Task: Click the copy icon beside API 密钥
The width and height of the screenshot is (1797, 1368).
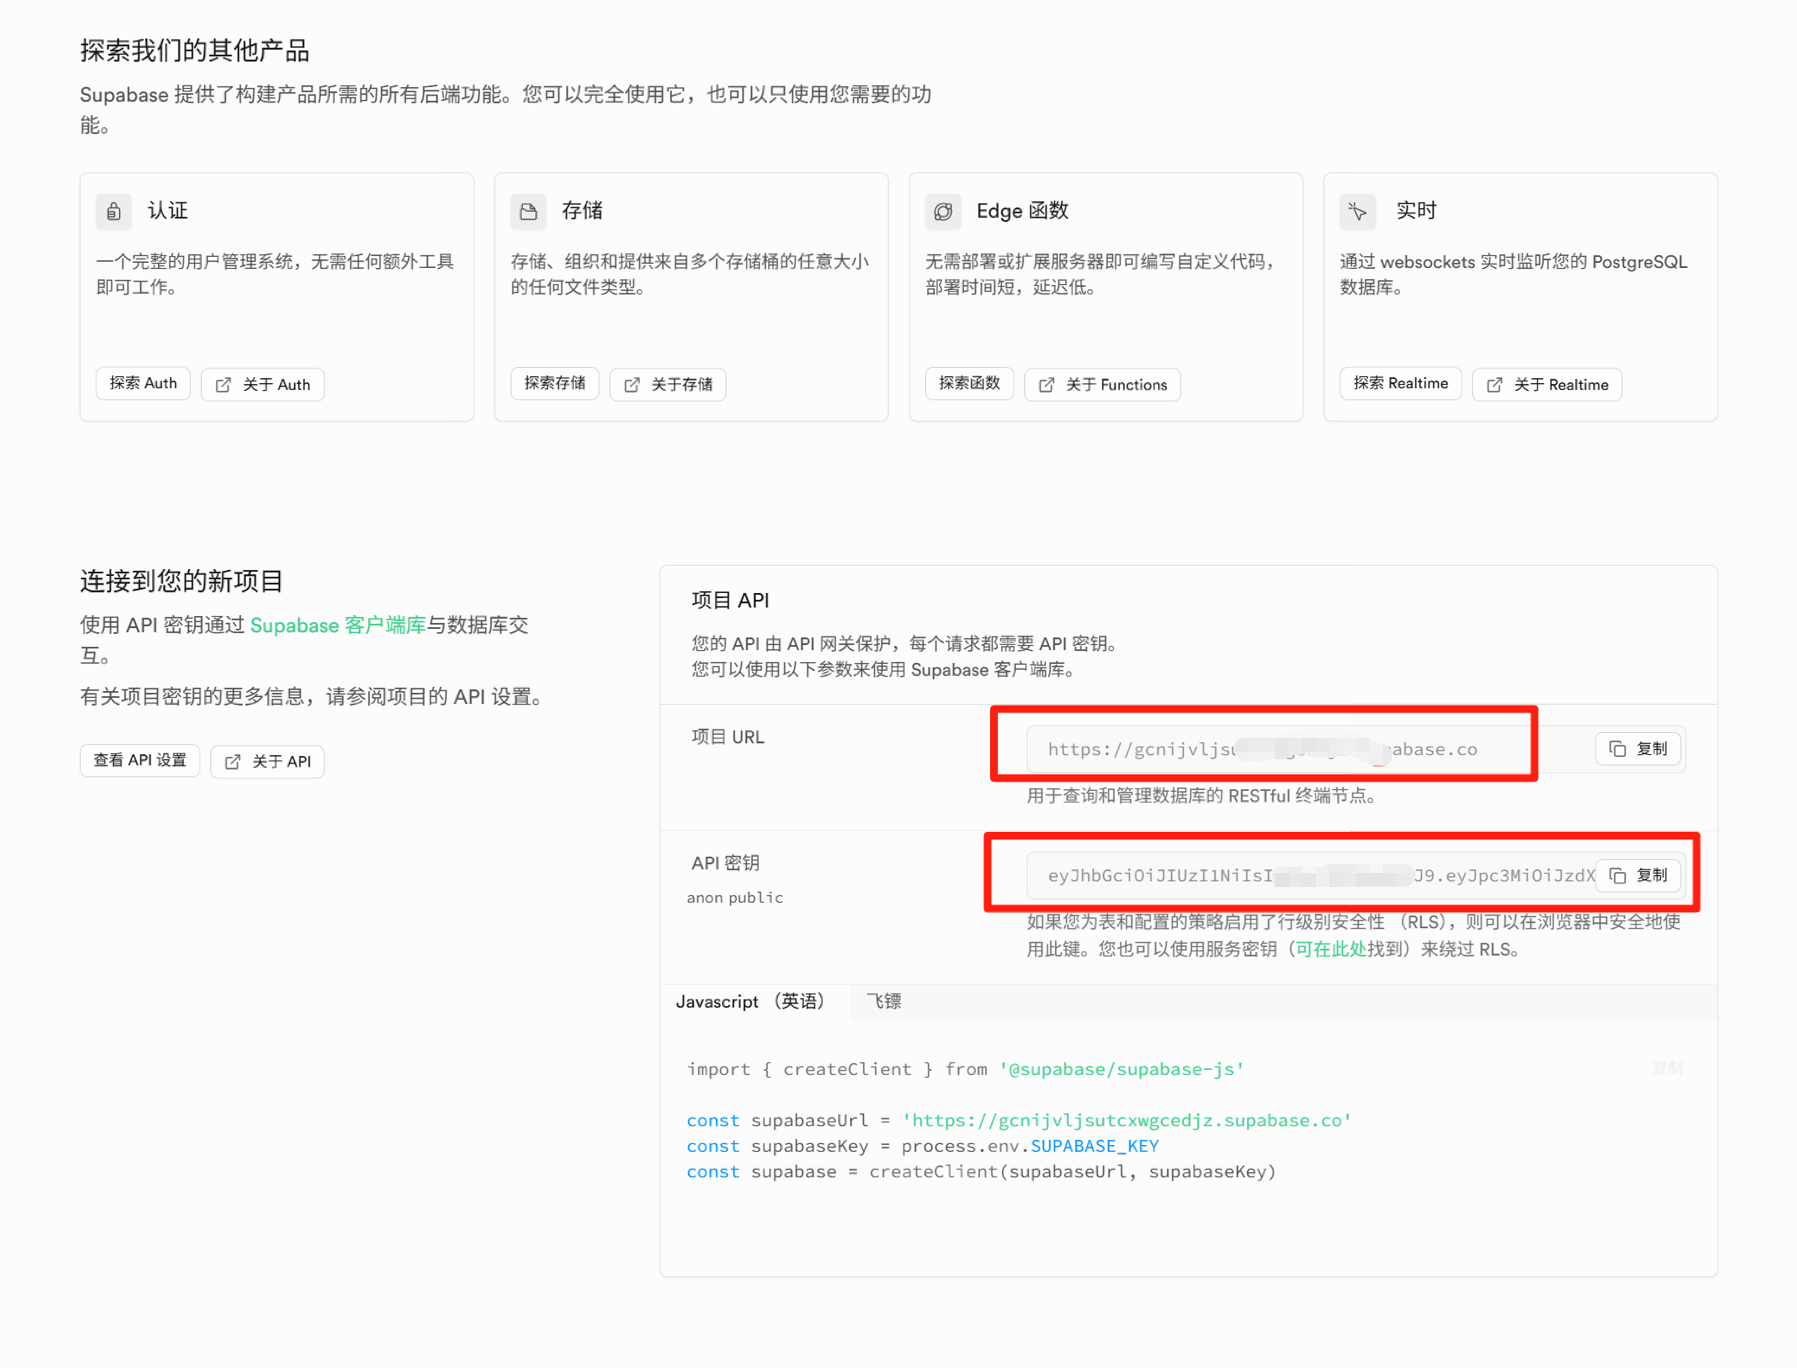Action: (x=1618, y=875)
